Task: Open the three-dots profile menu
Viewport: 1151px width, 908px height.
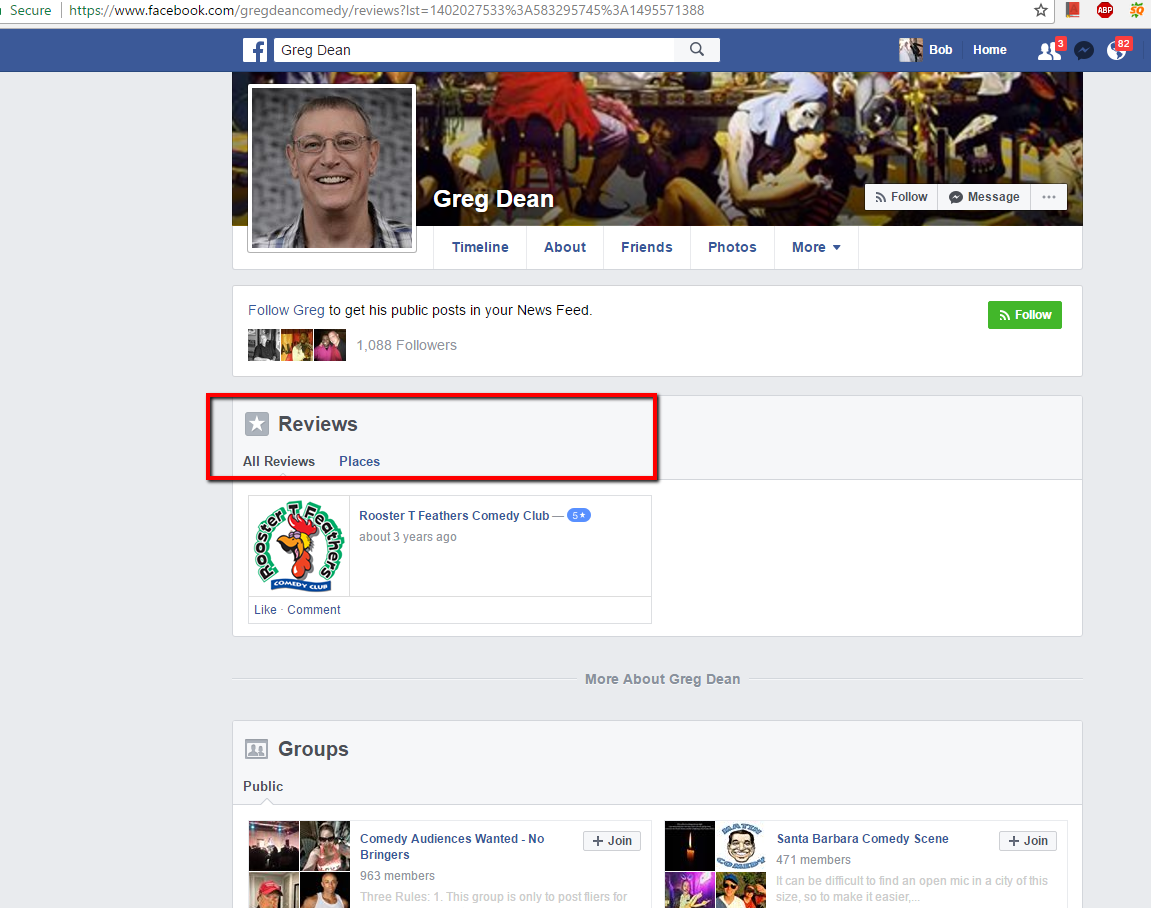Action: pyautogui.click(x=1048, y=197)
